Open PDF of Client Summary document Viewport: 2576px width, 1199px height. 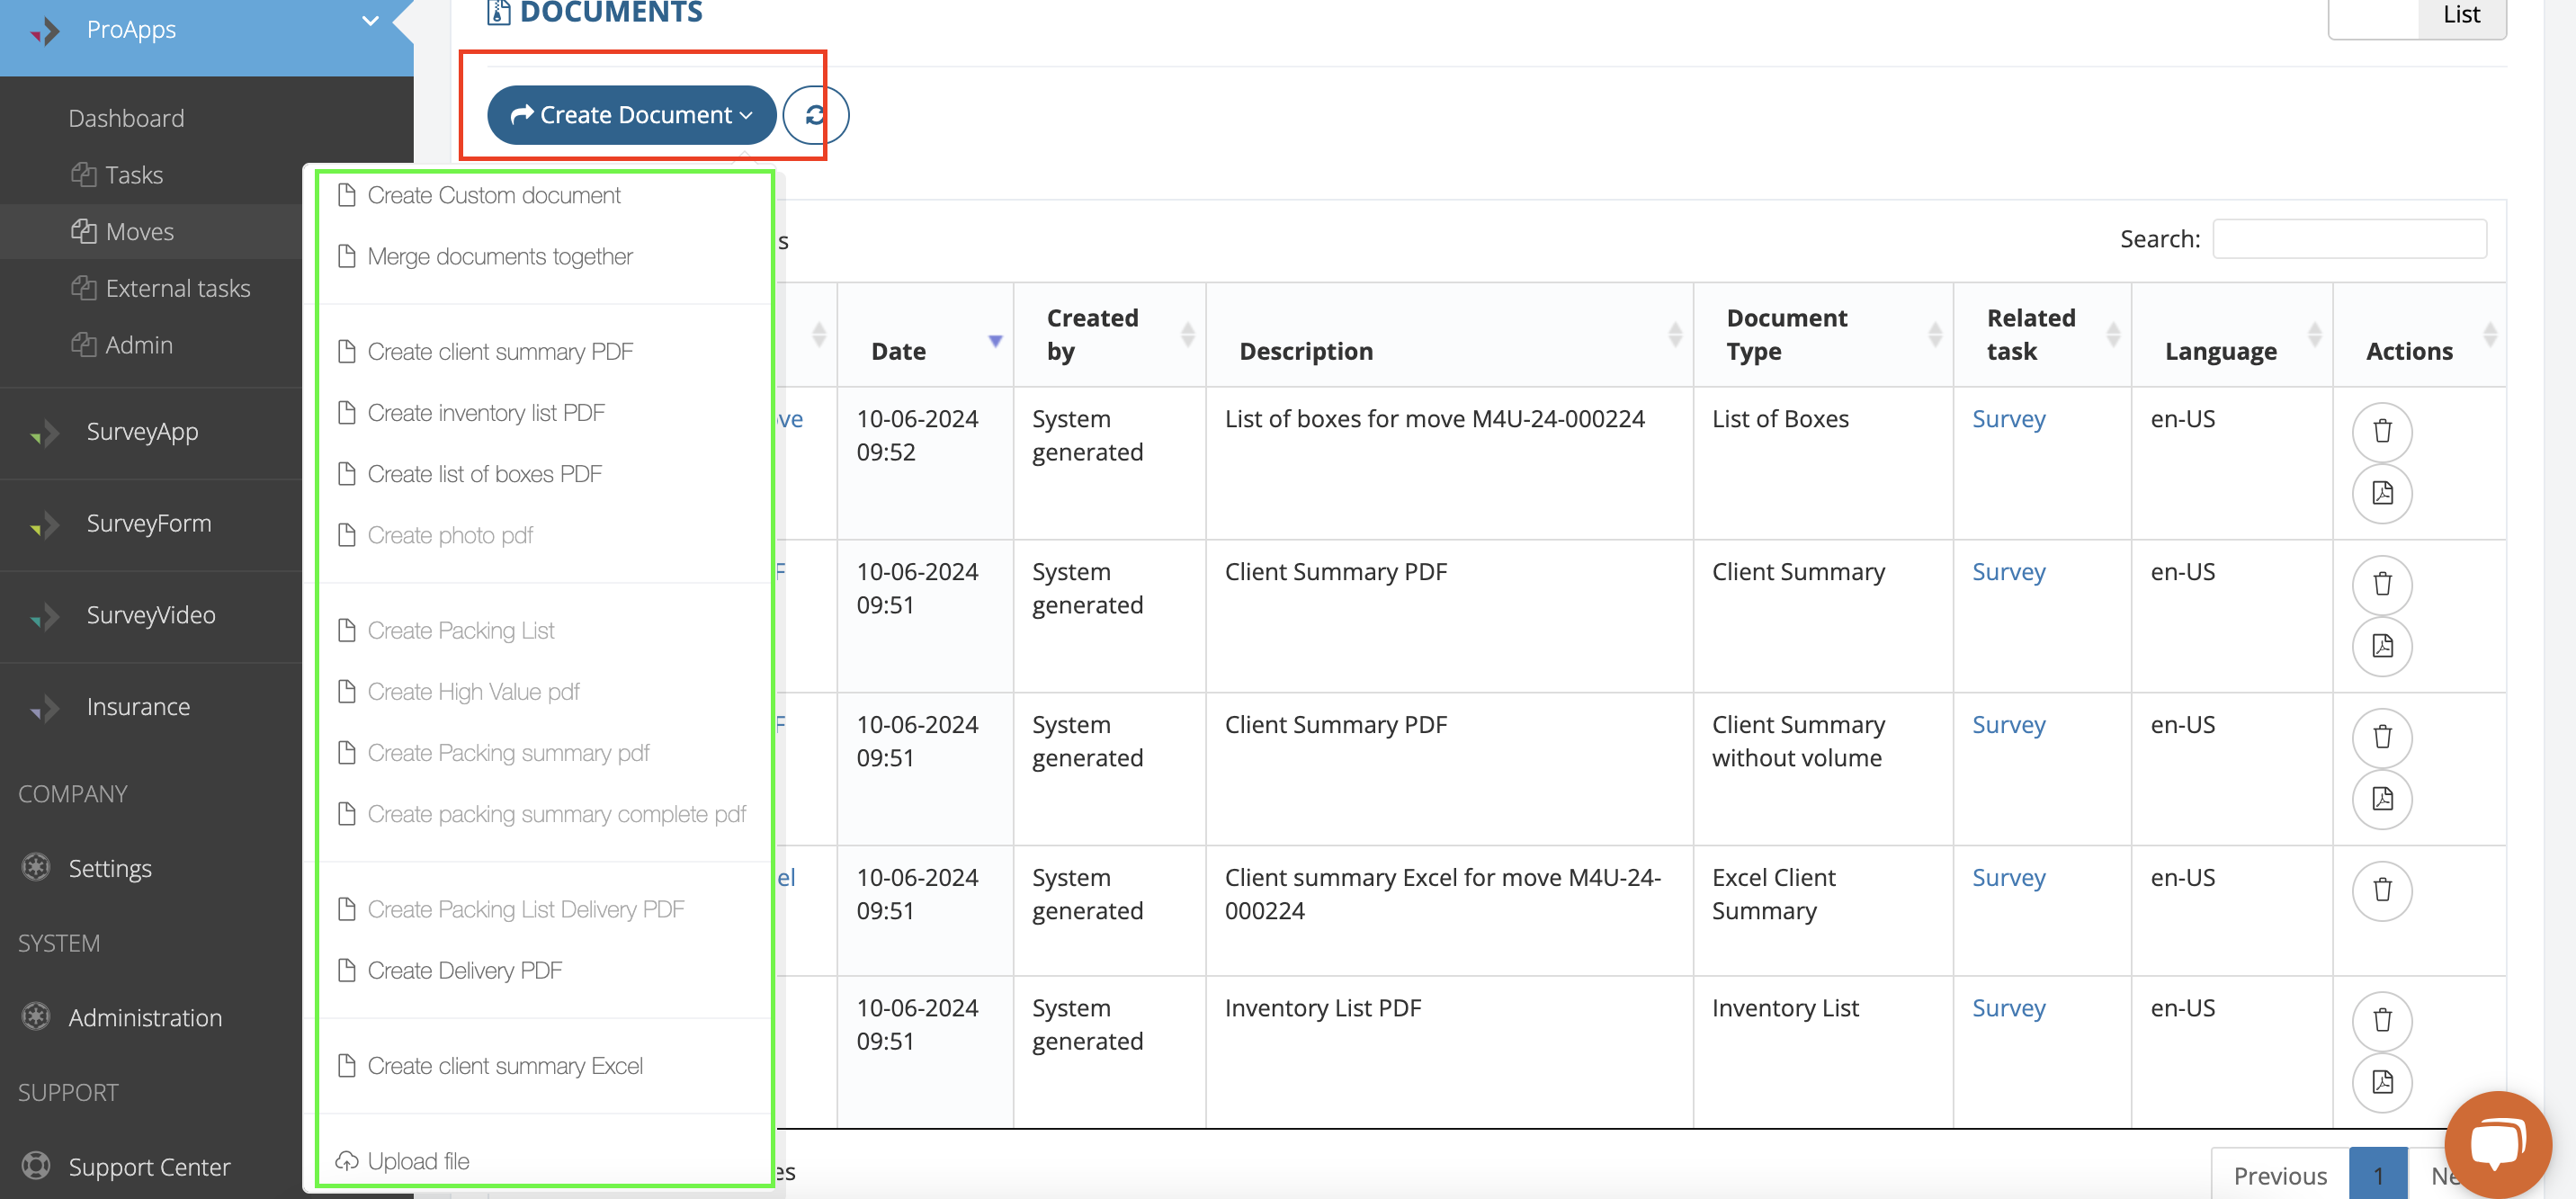click(2382, 646)
